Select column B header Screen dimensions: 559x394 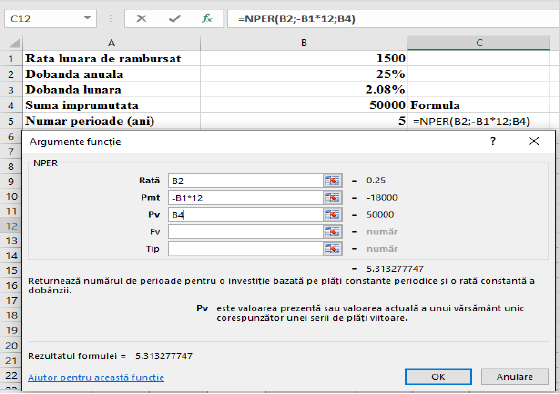(x=304, y=43)
